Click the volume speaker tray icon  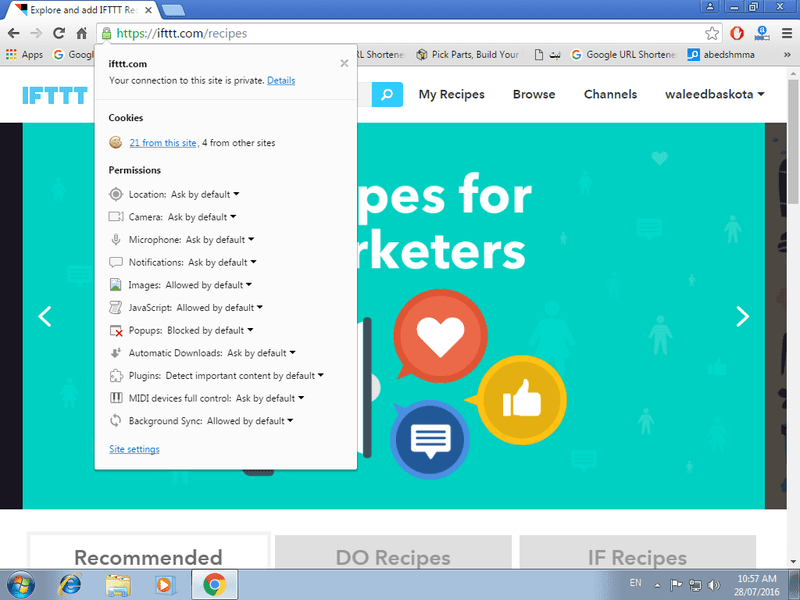click(x=714, y=585)
